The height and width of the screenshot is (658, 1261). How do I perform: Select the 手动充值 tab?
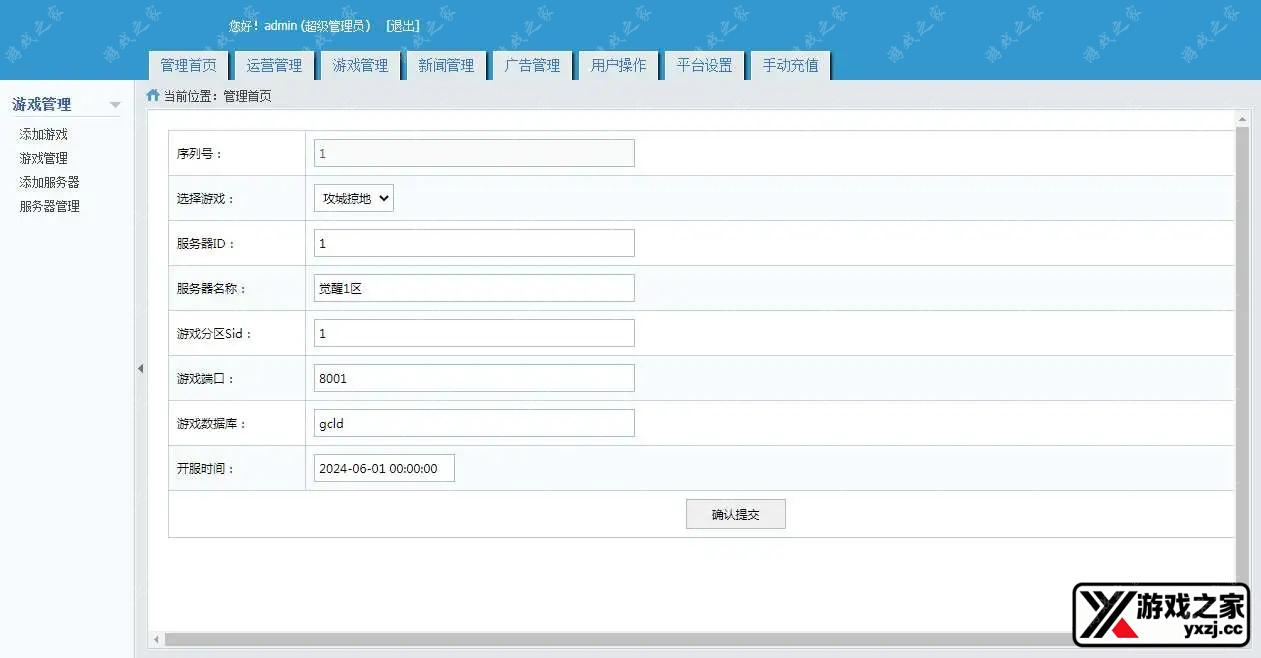[x=790, y=66]
